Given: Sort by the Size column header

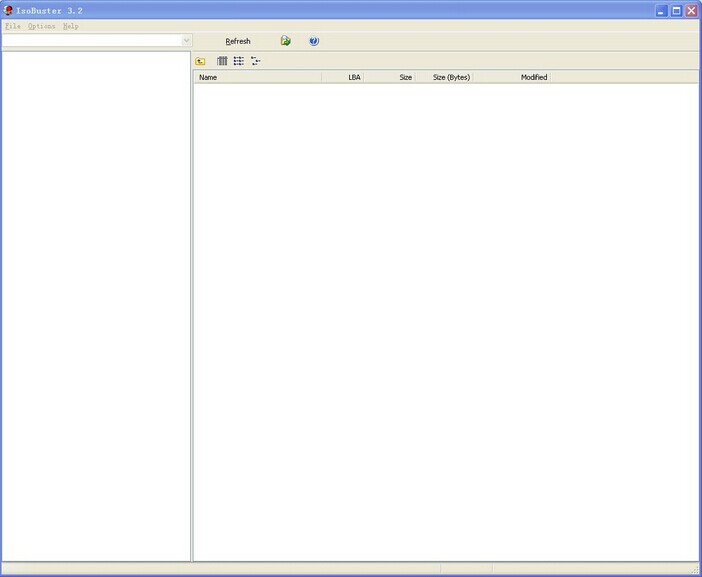Looking at the screenshot, I should click(405, 77).
